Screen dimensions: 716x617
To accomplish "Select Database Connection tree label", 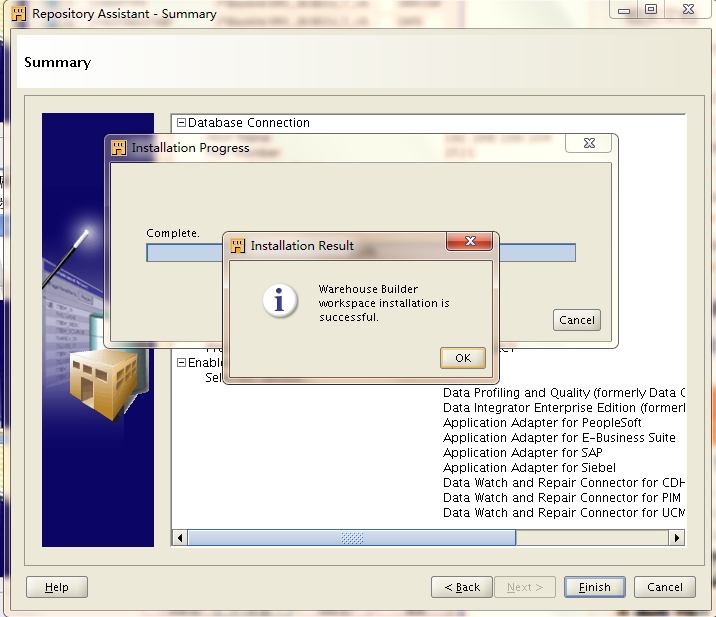I will point(249,123).
